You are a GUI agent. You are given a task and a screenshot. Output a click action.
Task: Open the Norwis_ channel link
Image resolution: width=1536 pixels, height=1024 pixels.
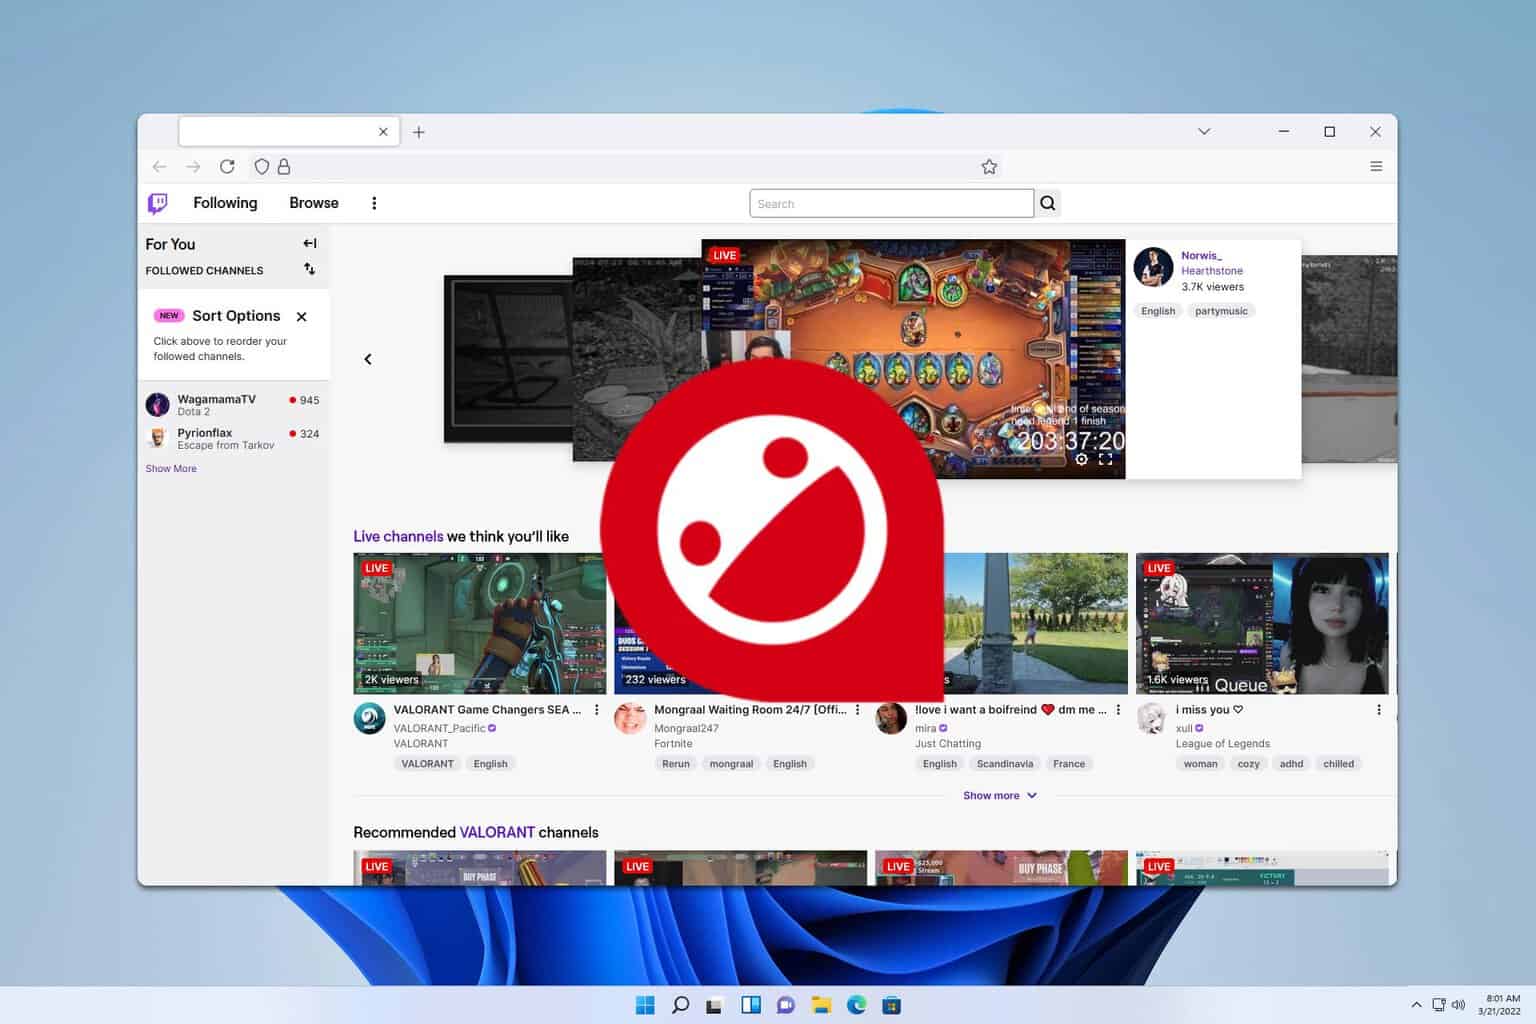tap(1201, 255)
